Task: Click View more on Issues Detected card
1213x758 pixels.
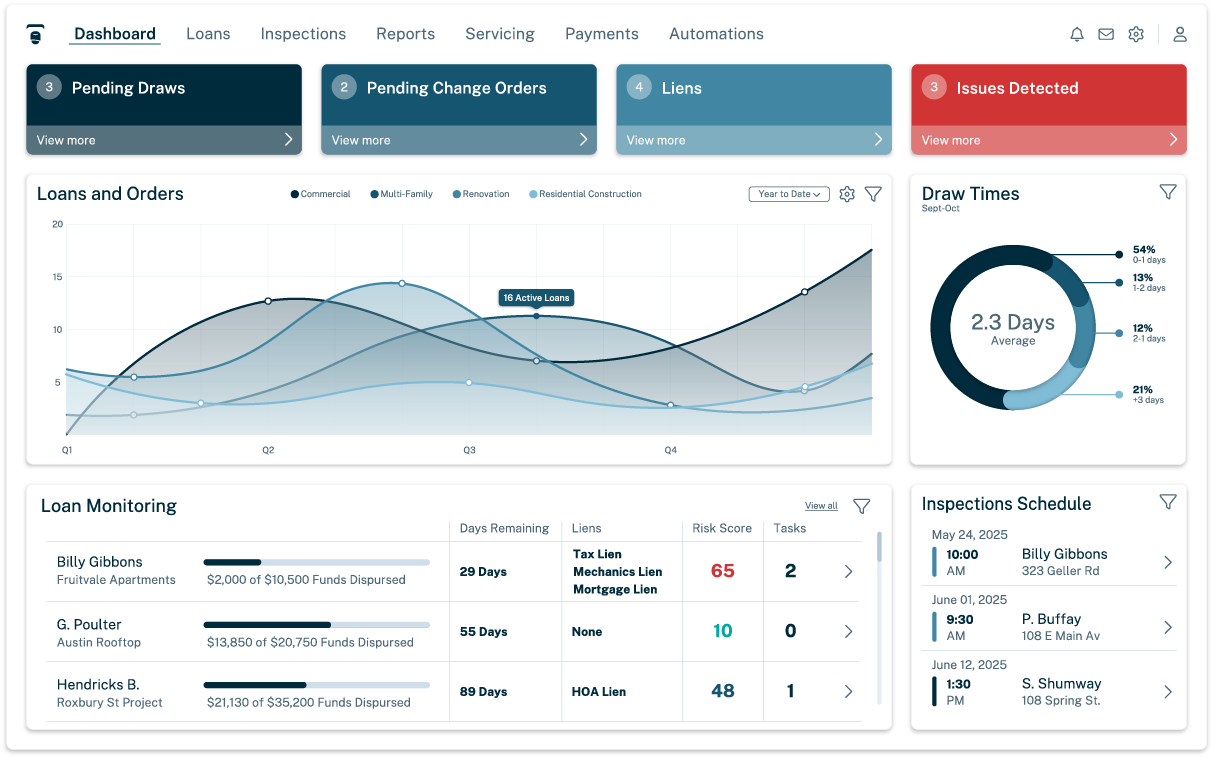Action: pos(1048,140)
